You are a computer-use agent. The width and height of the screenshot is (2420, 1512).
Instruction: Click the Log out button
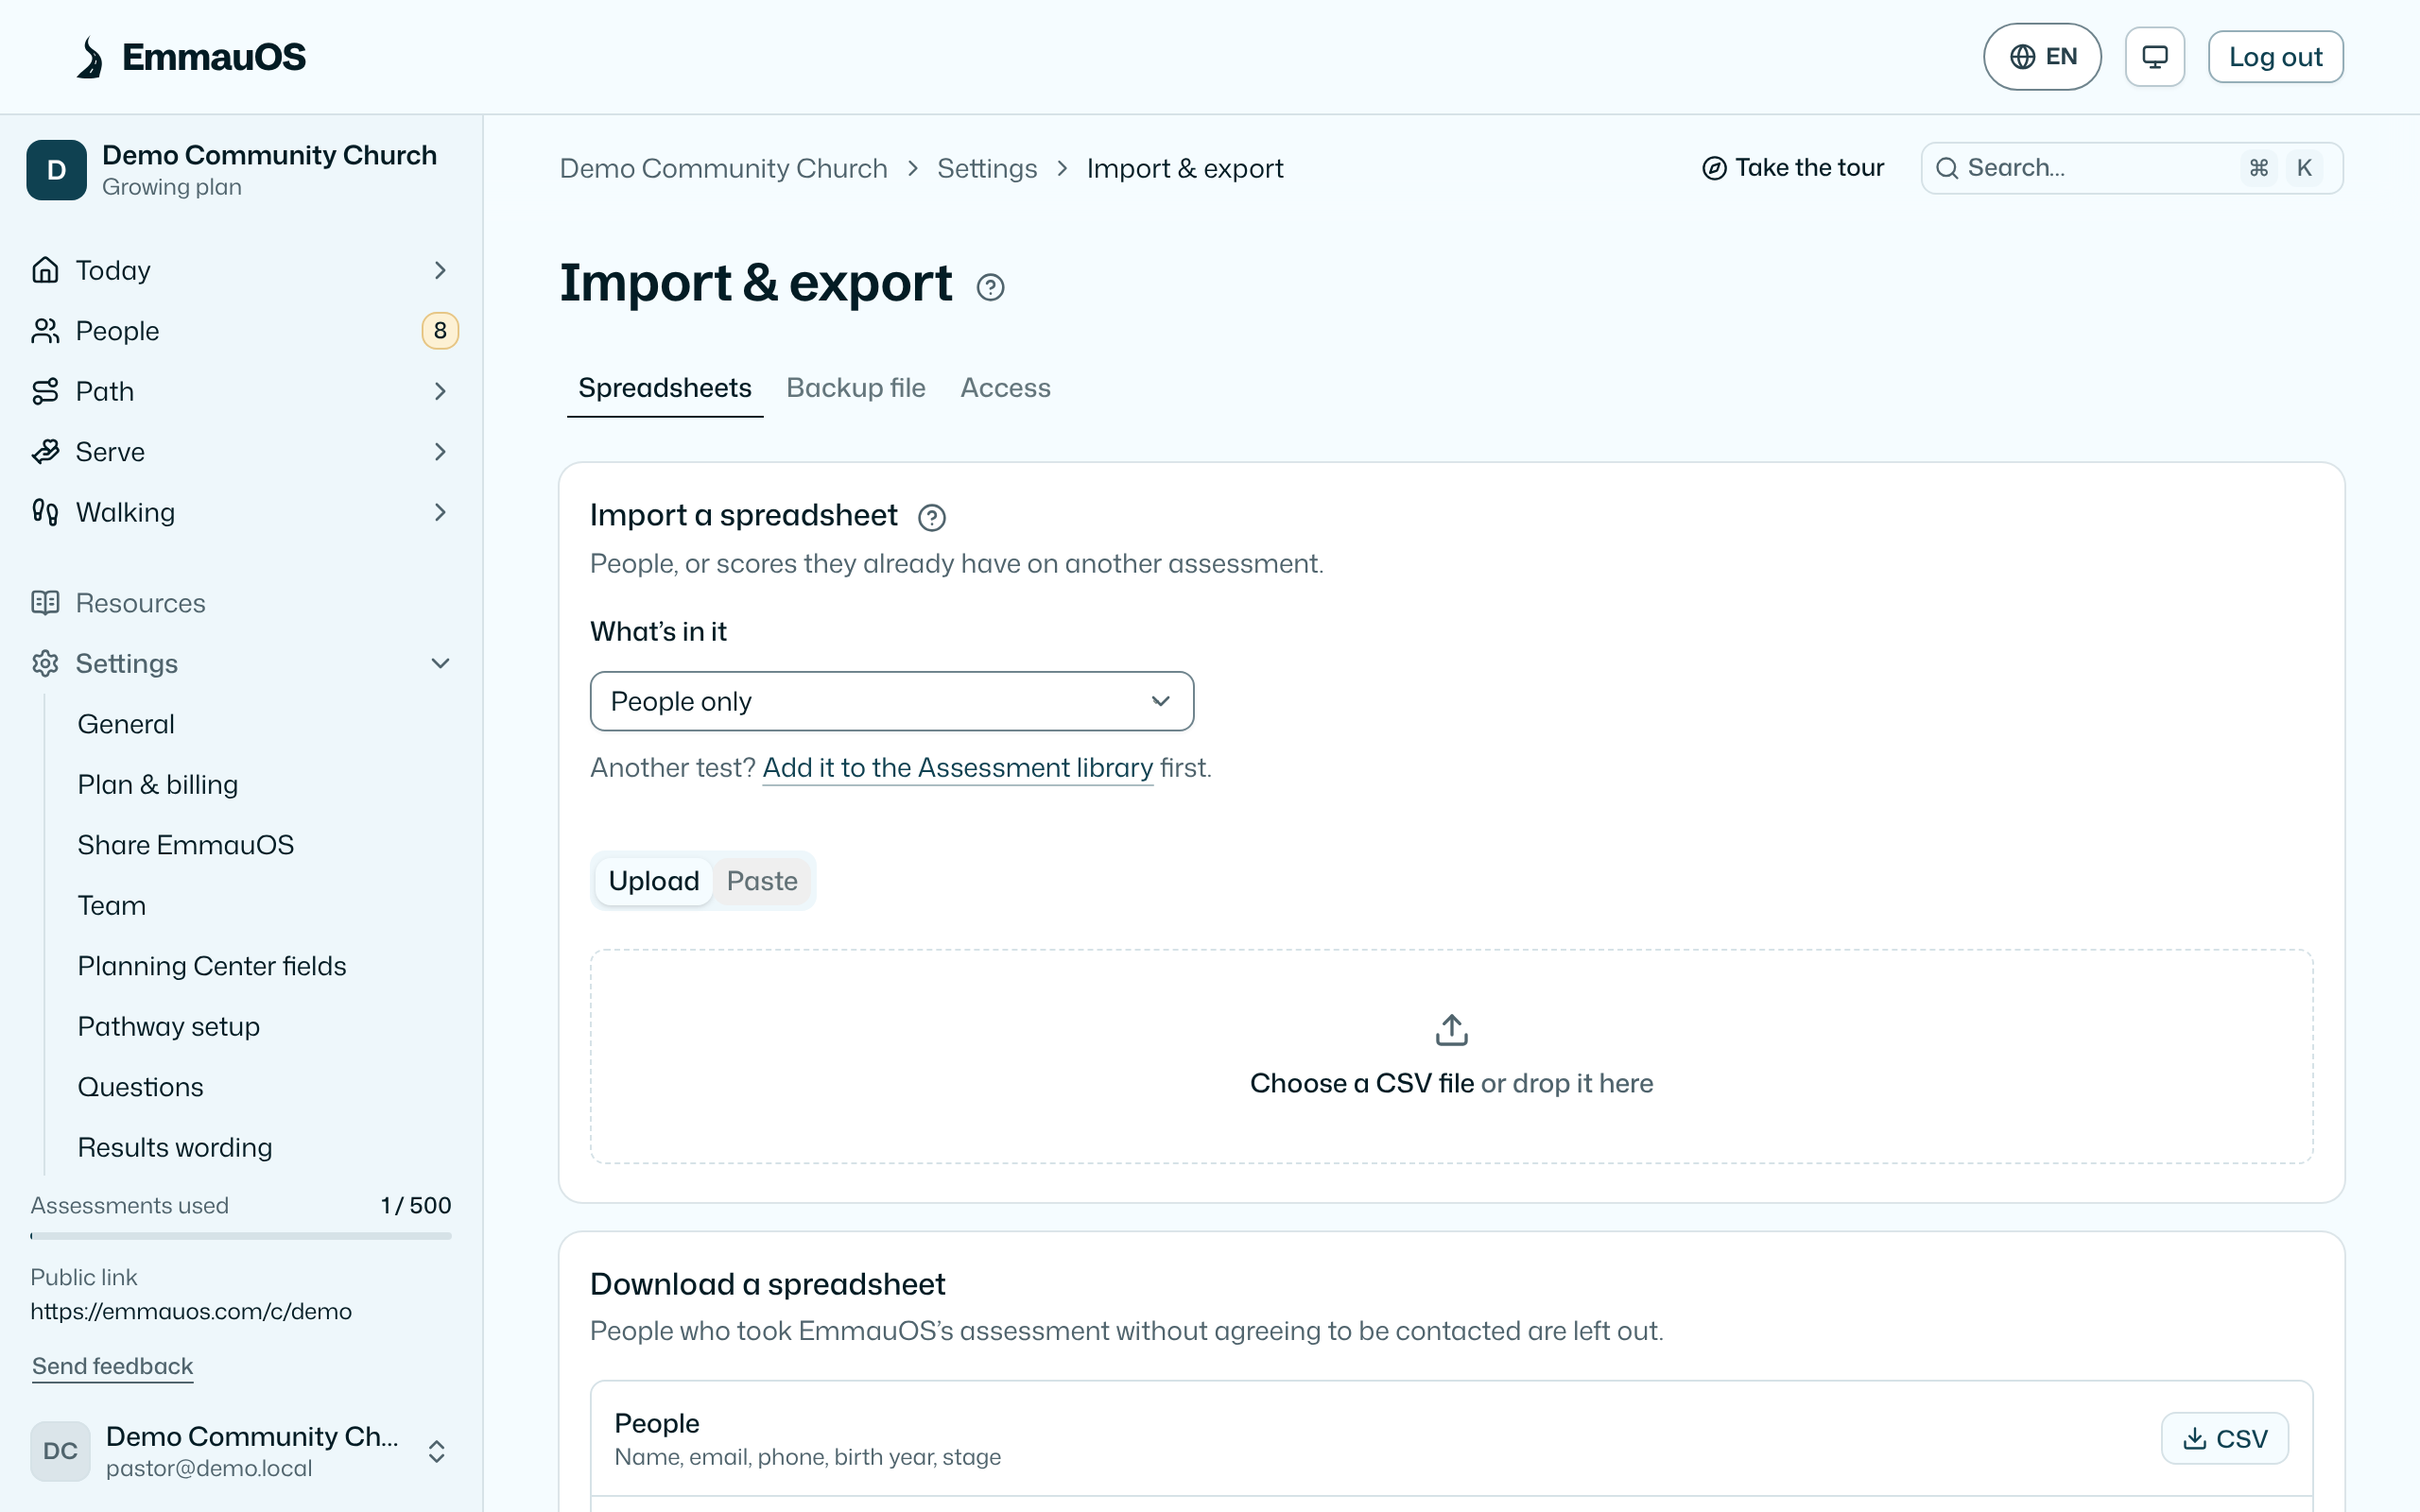point(2275,57)
